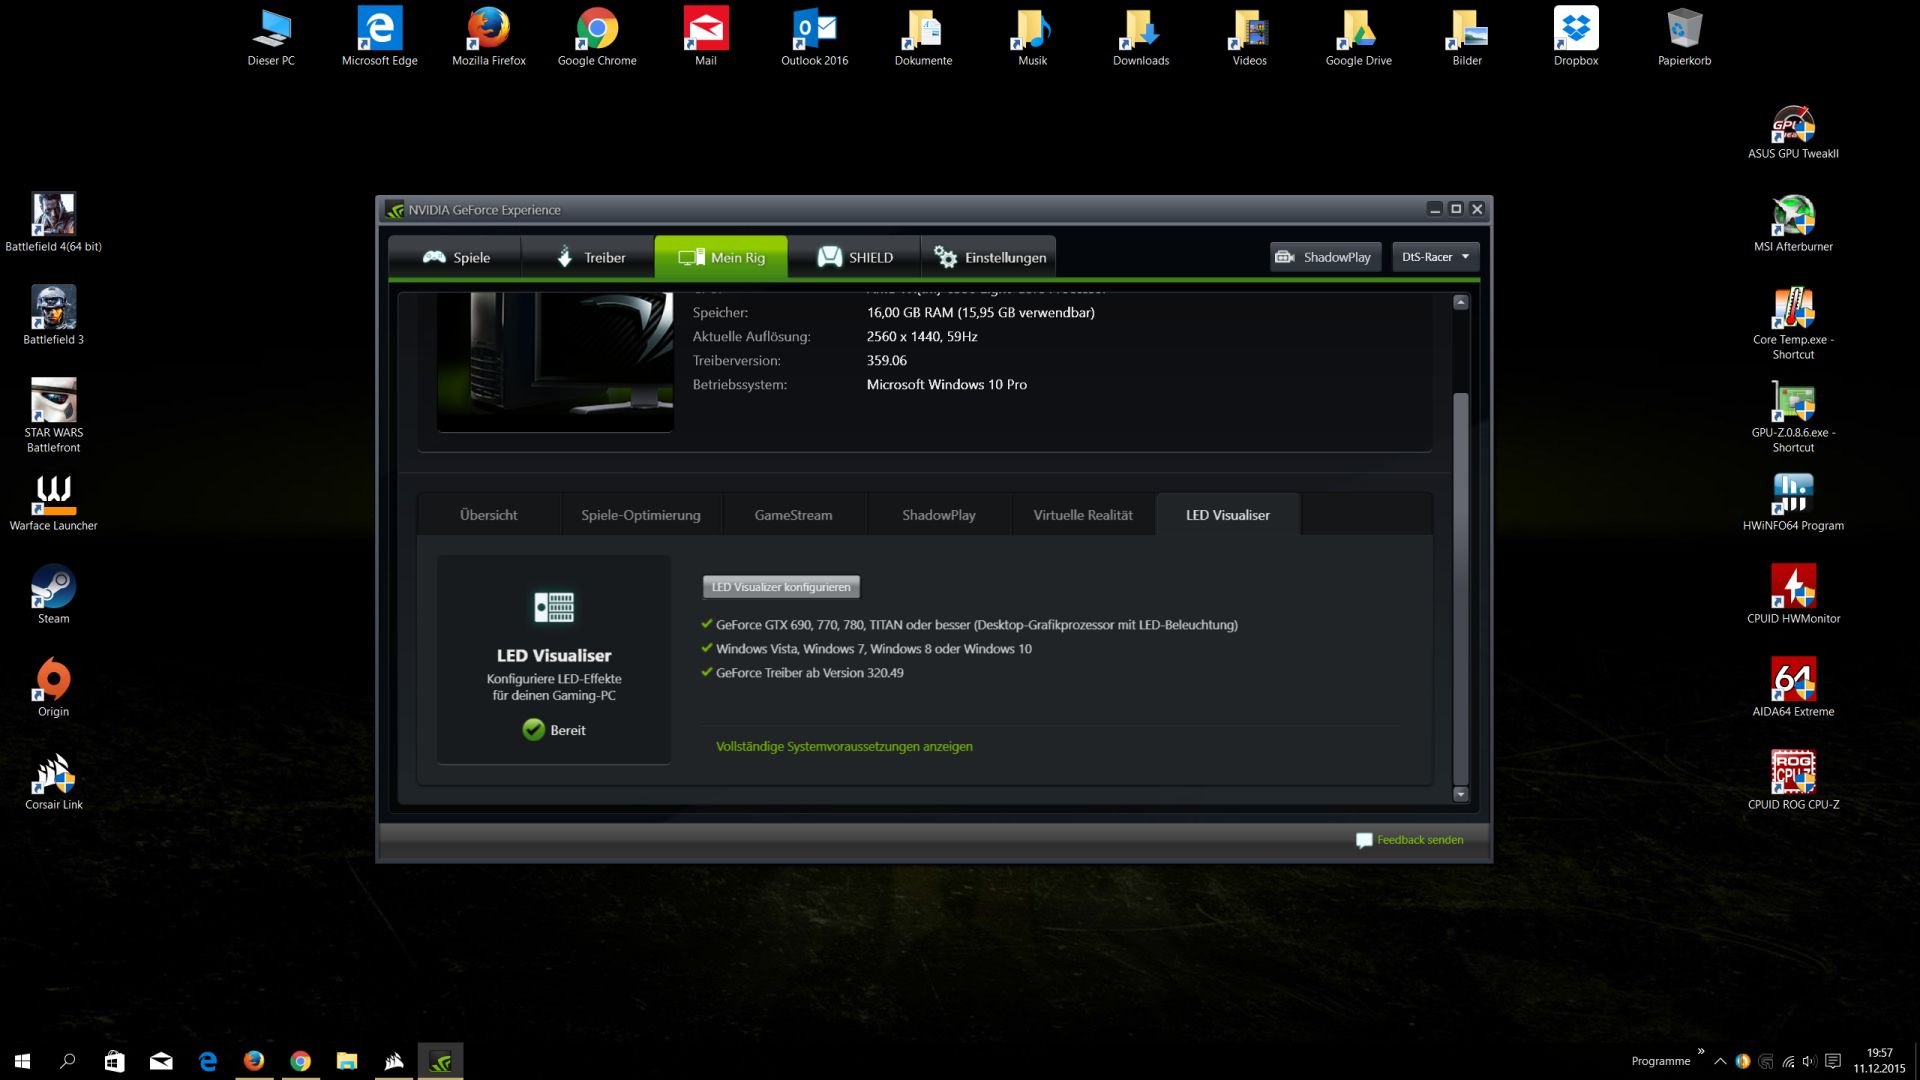Open the Spiele tab with gamepad icon
The width and height of the screenshot is (1920, 1080).
(x=455, y=257)
